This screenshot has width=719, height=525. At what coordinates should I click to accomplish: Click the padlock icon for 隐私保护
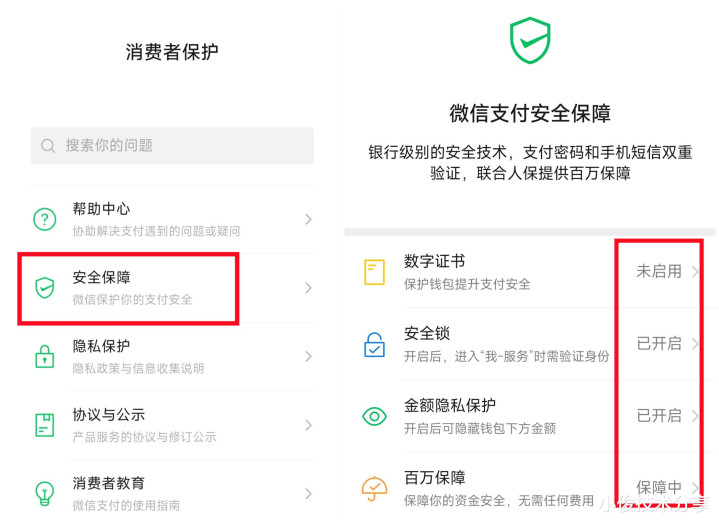(x=44, y=356)
